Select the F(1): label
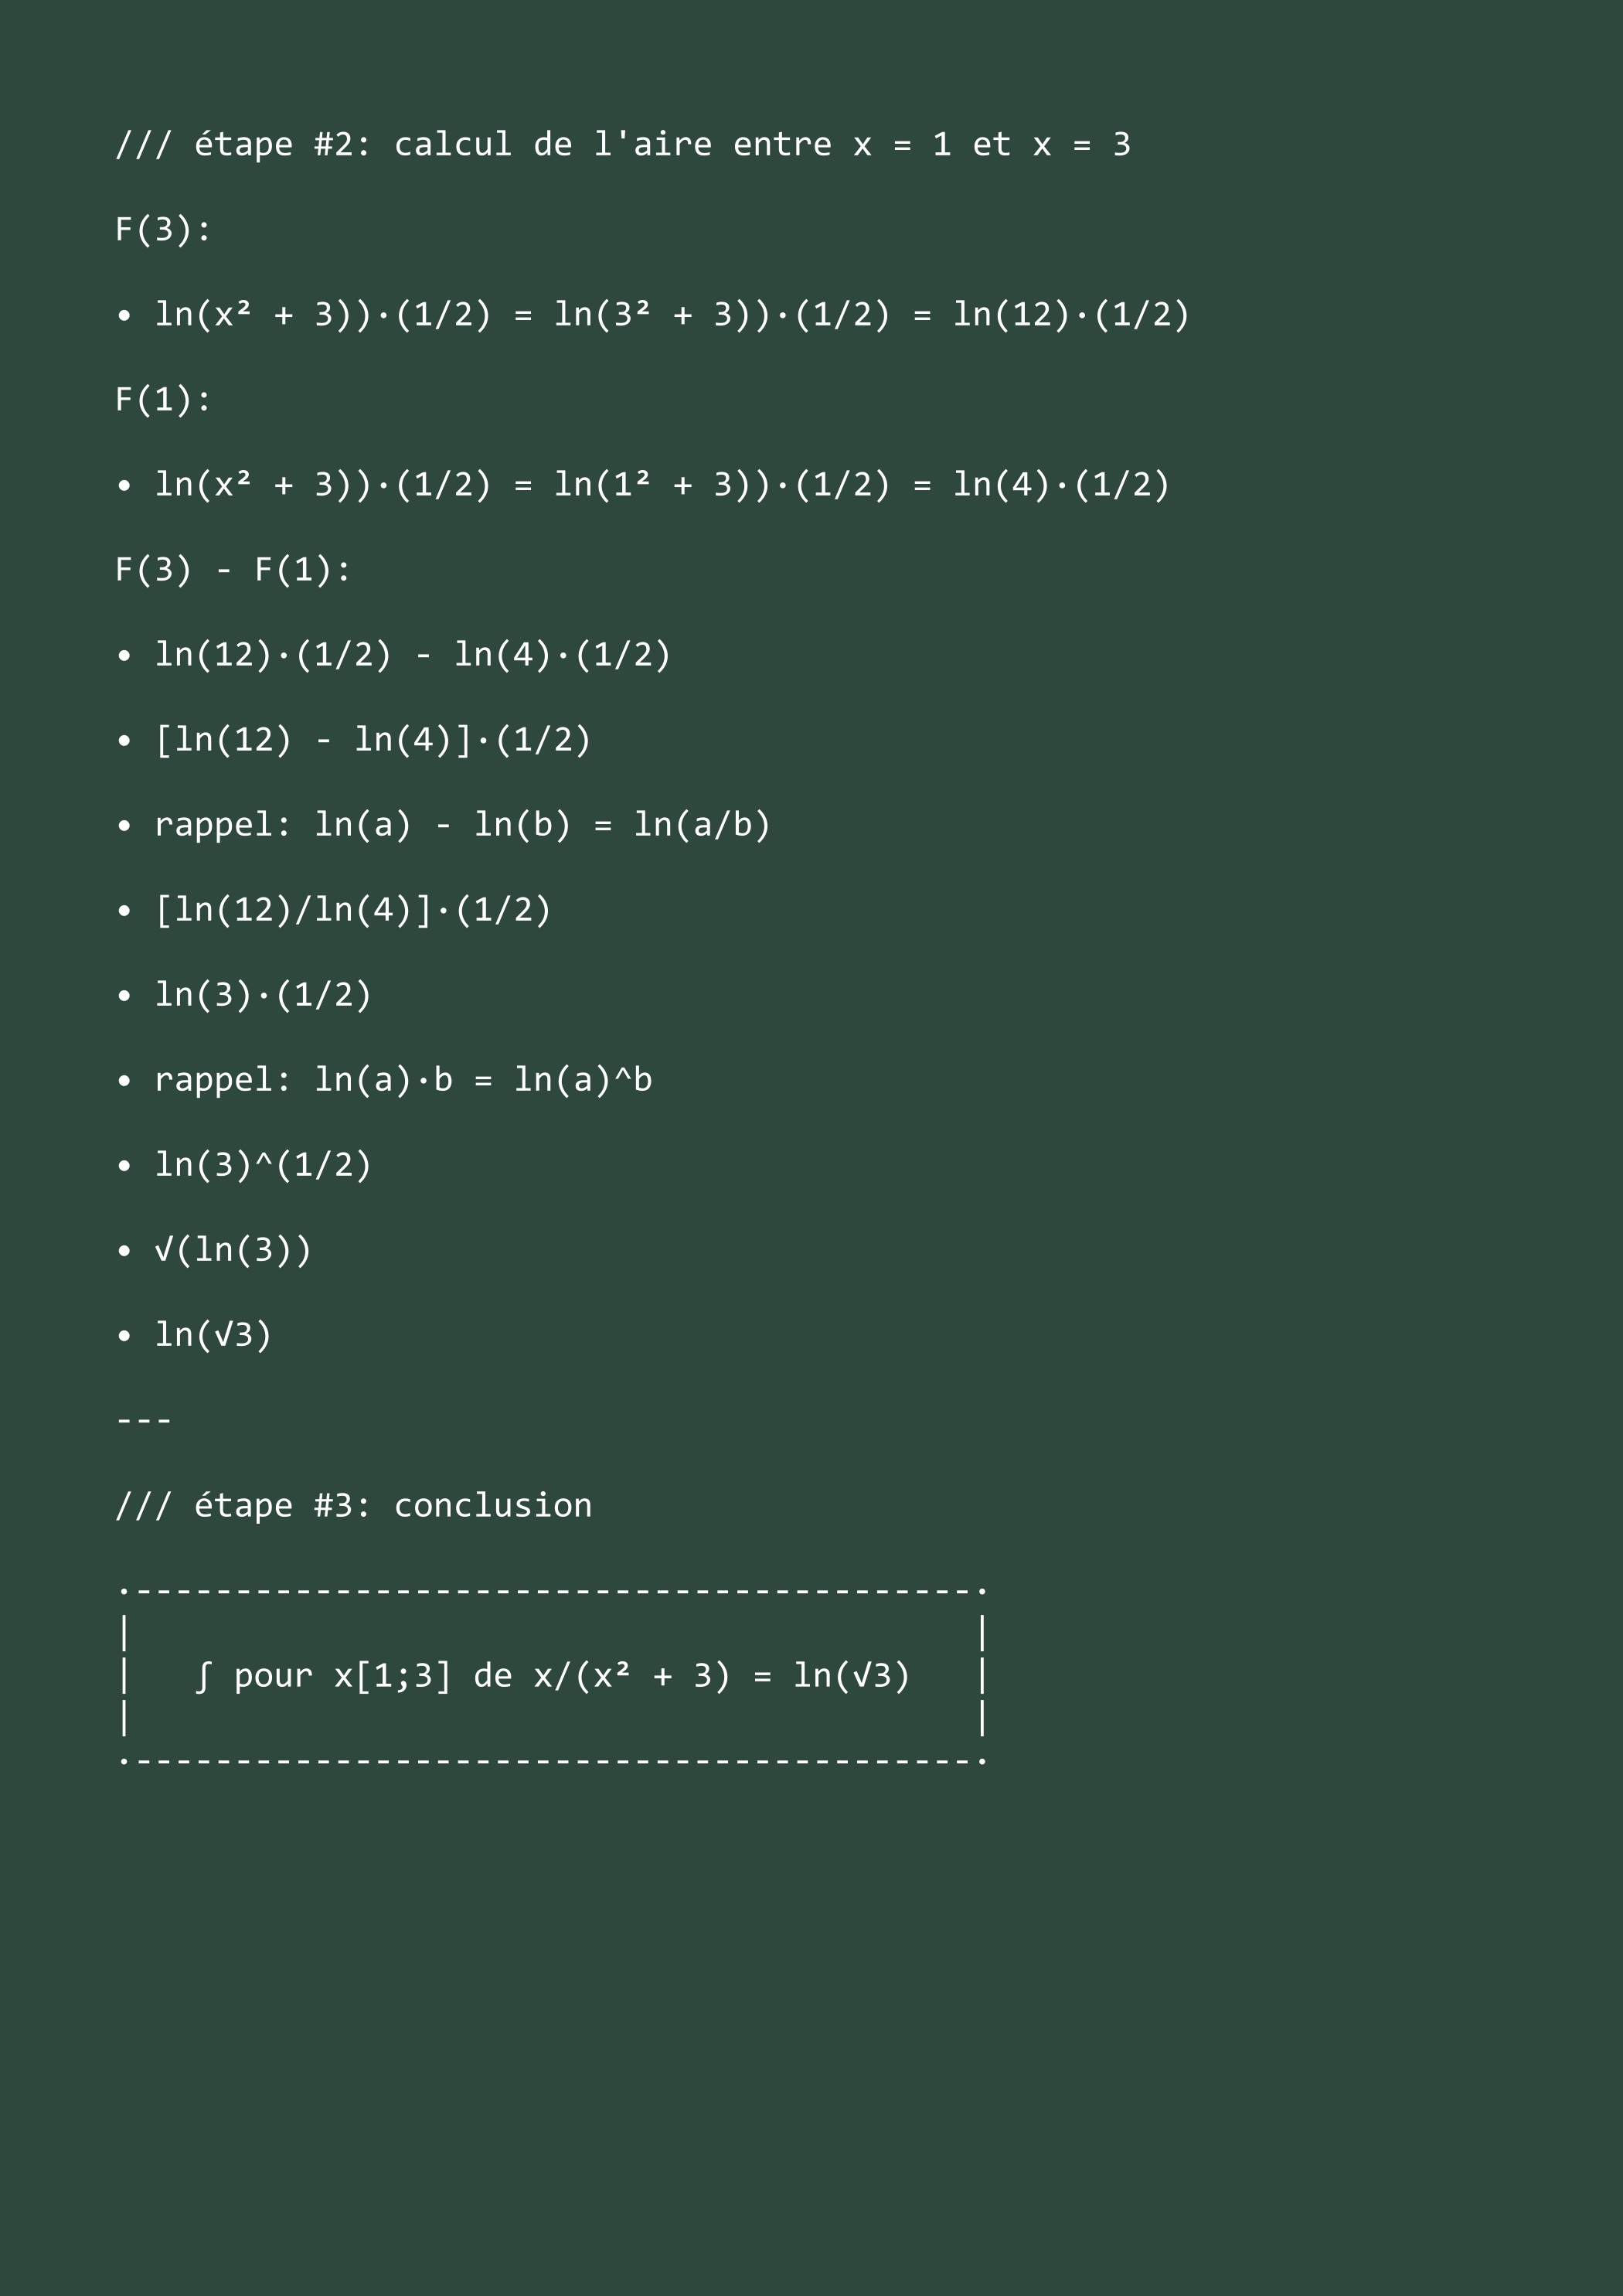1623x2296 pixels. (x=163, y=400)
